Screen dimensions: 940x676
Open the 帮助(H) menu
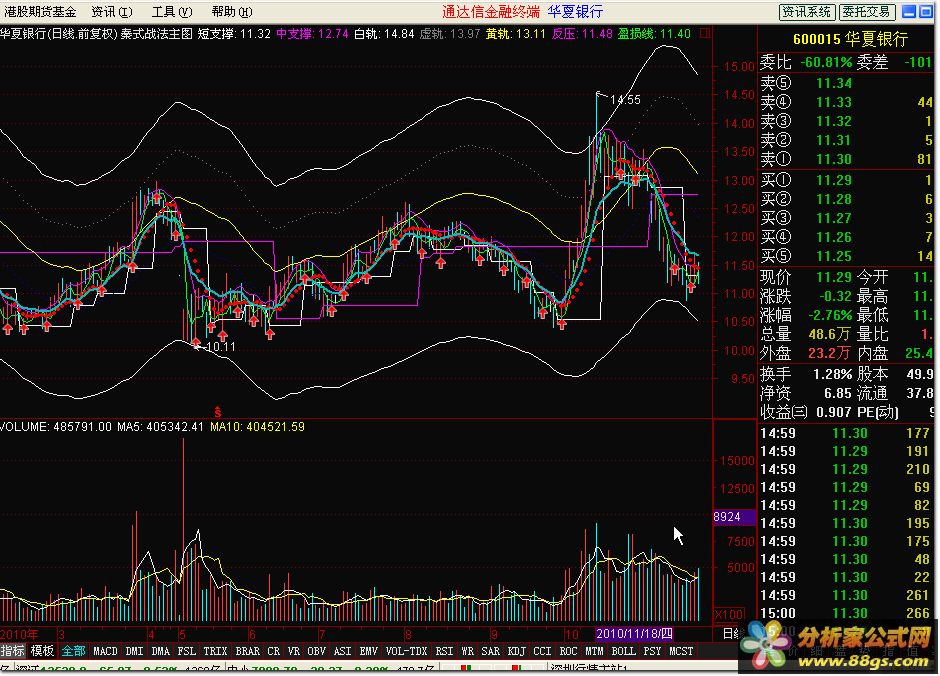tap(232, 11)
